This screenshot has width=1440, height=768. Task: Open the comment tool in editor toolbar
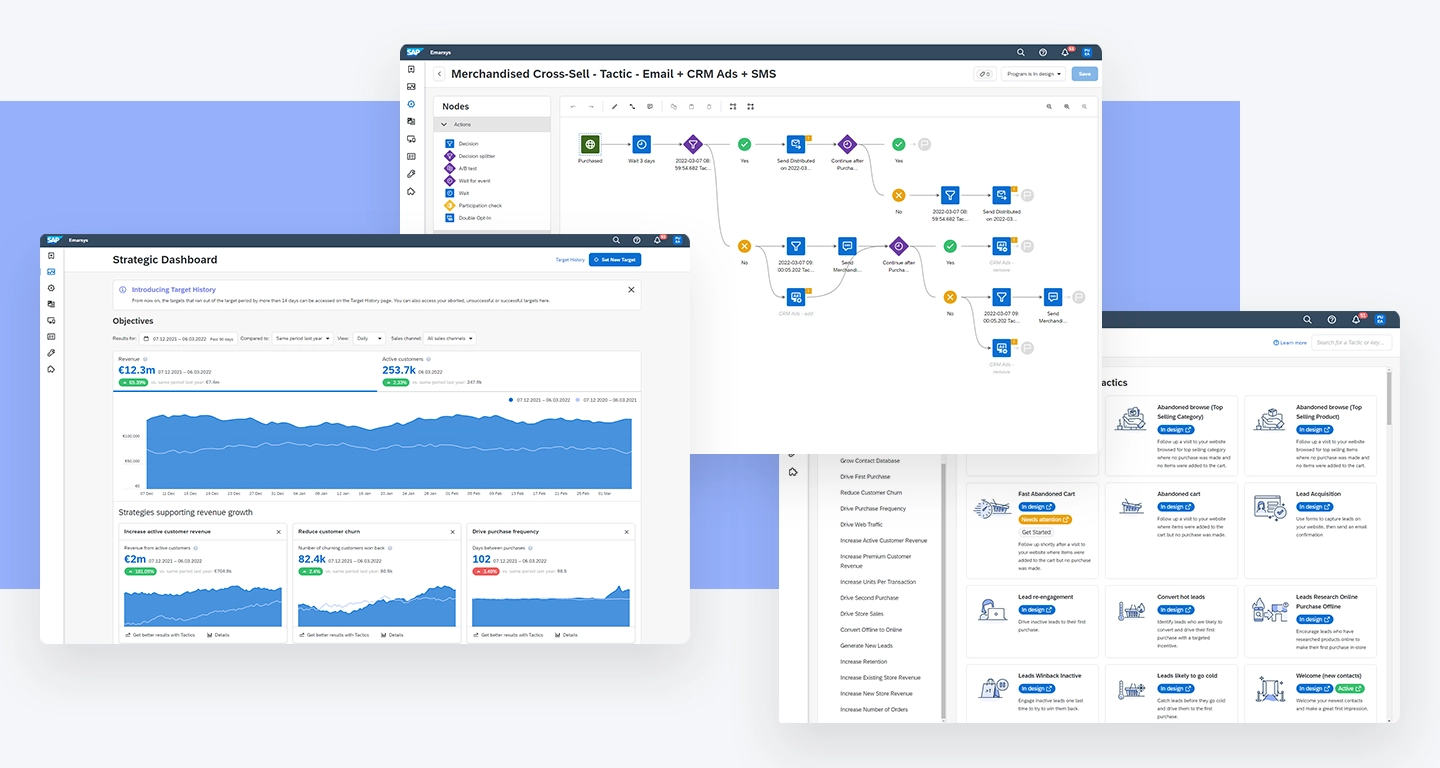click(650, 106)
